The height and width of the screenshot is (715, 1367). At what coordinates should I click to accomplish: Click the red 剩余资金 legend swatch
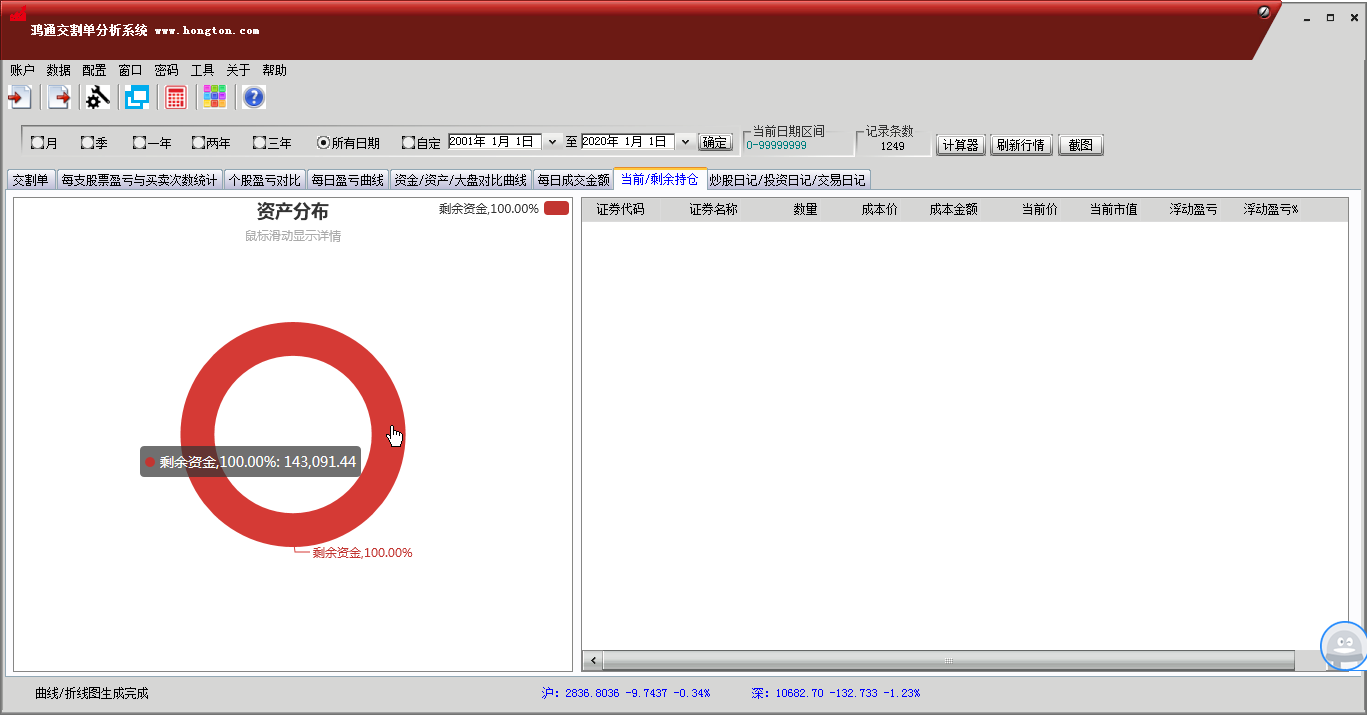click(556, 208)
